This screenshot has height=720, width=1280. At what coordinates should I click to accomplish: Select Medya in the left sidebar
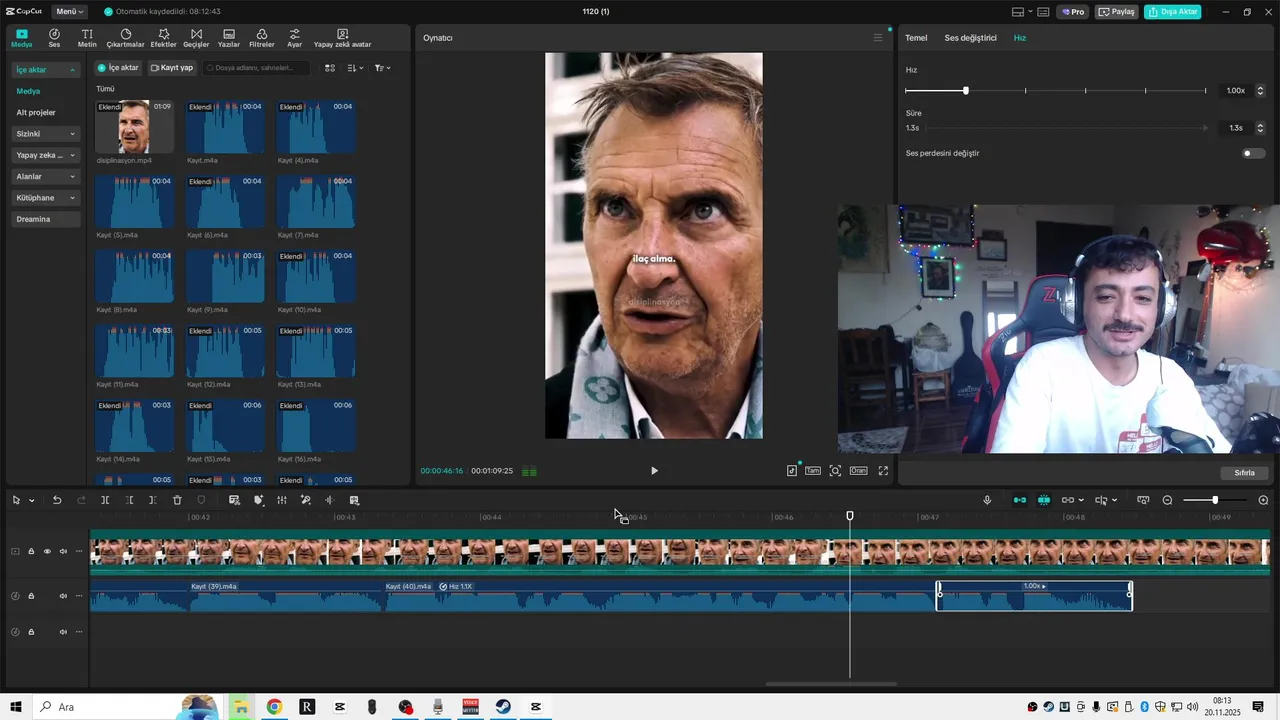coord(28,91)
